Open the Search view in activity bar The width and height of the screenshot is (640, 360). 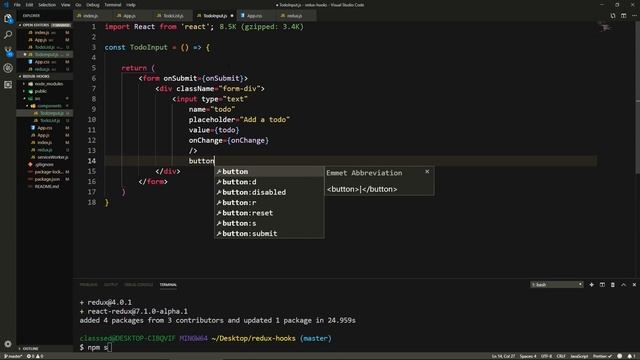click(x=8, y=35)
